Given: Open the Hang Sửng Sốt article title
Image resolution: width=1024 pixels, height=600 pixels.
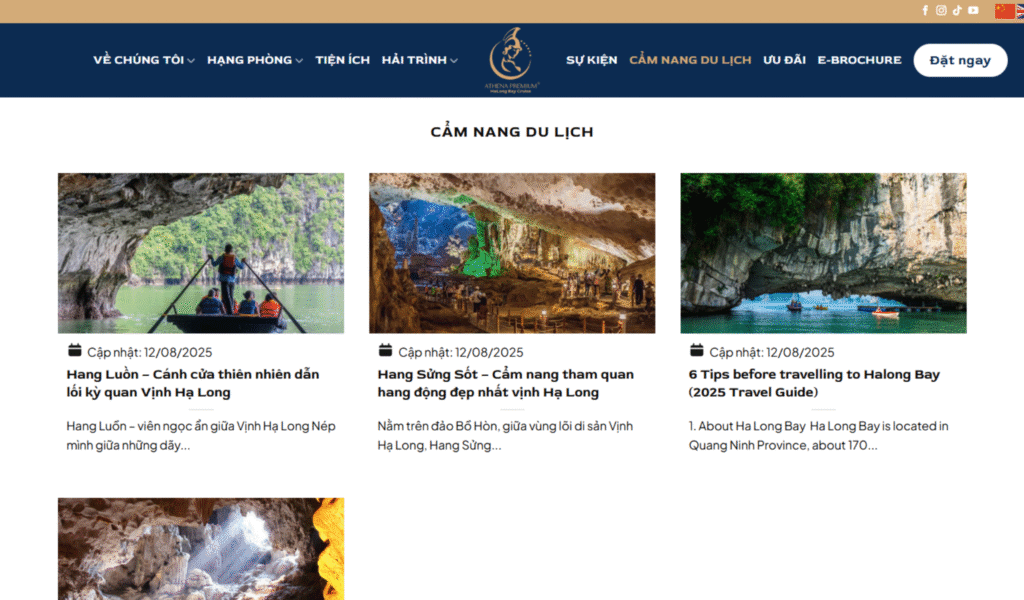Looking at the screenshot, I should click(x=505, y=383).
